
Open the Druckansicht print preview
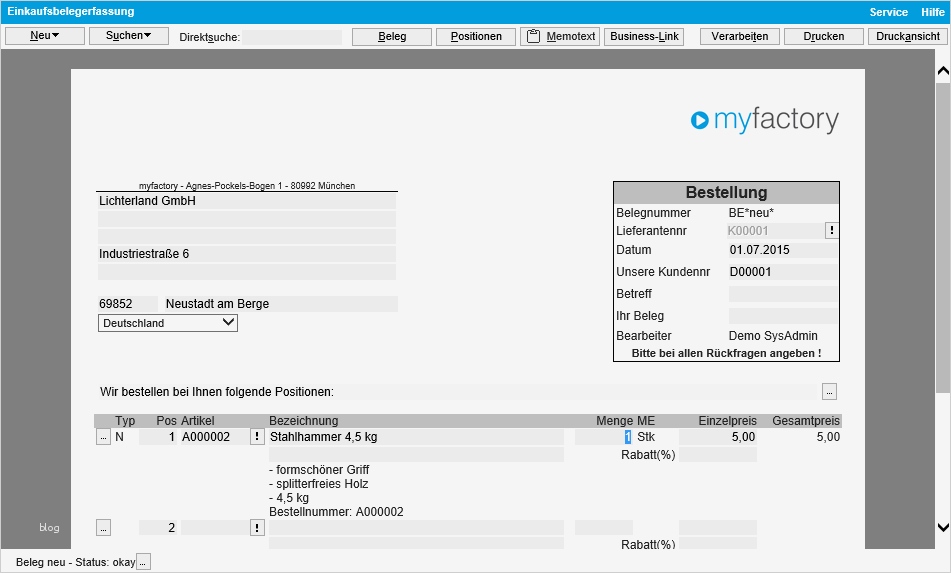click(x=908, y=36)
